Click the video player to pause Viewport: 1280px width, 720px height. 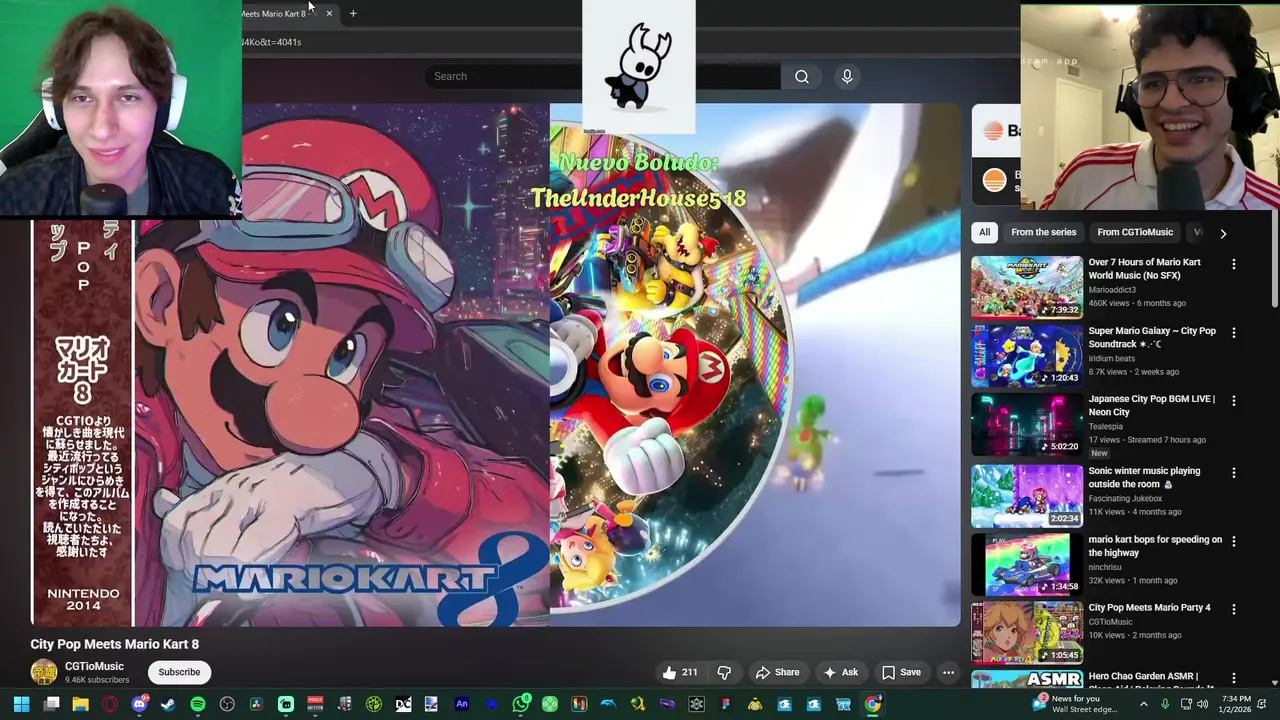click(495, 365)
